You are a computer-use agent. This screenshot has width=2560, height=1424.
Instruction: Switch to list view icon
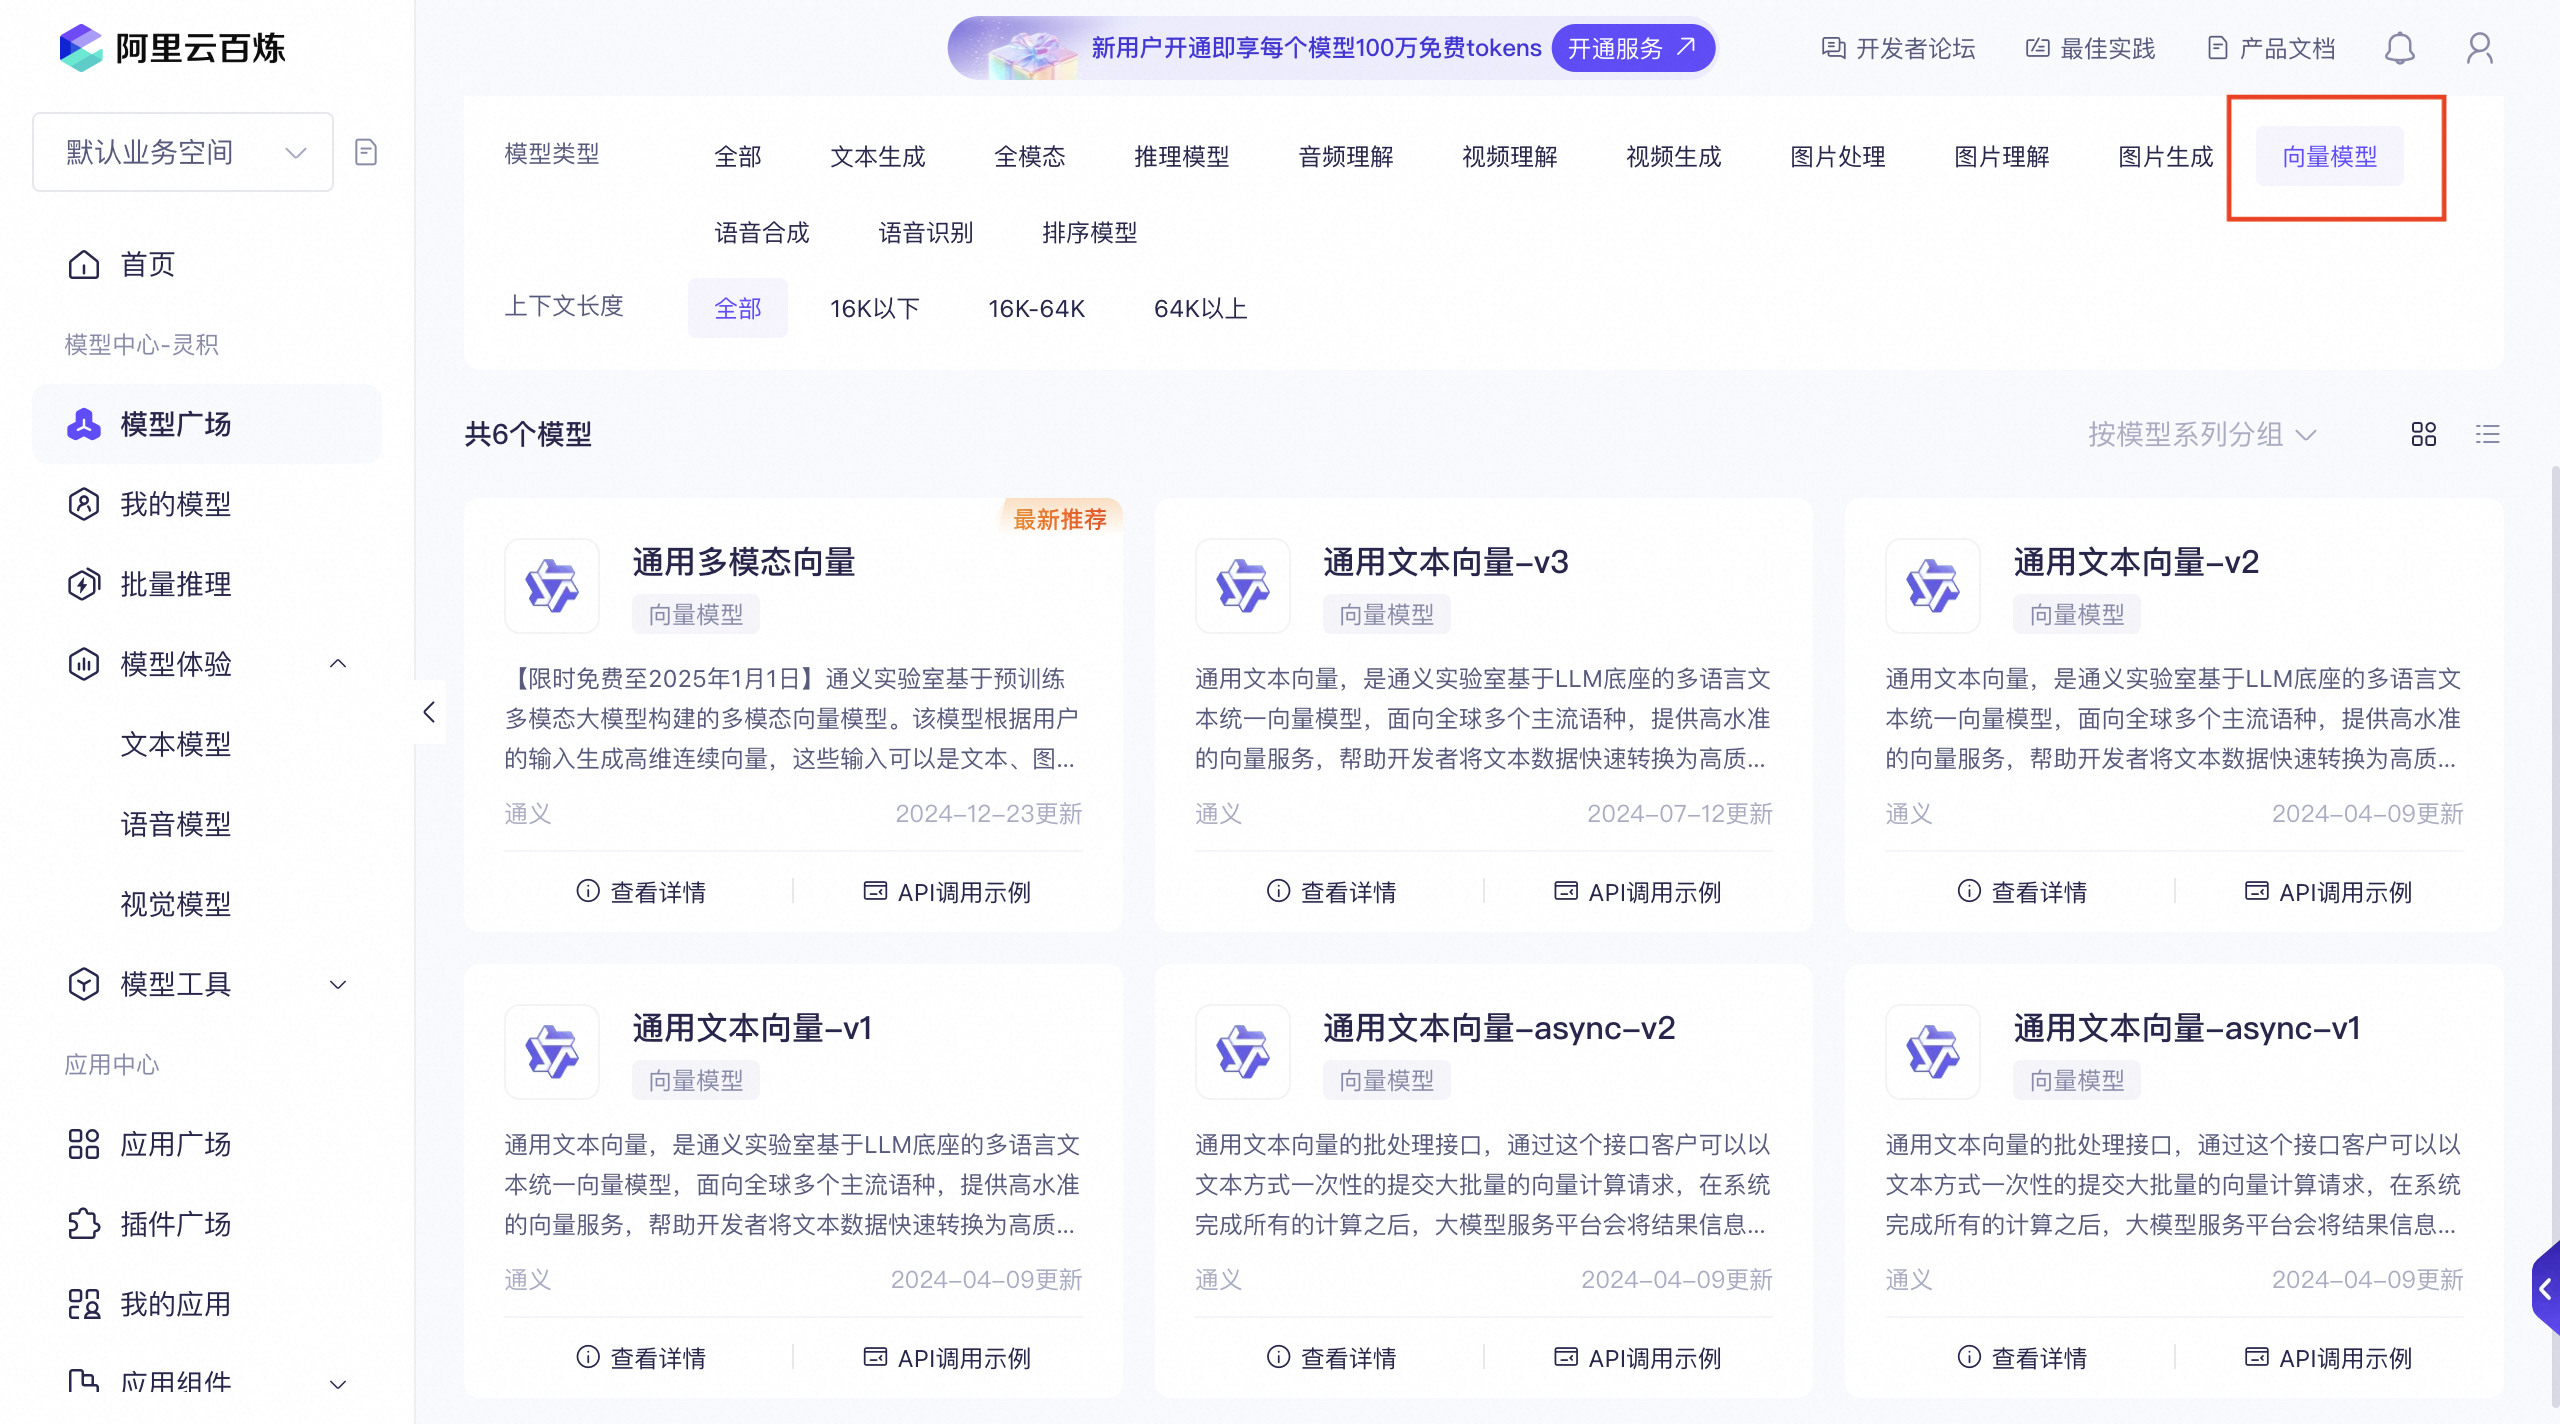(2487, 434)
